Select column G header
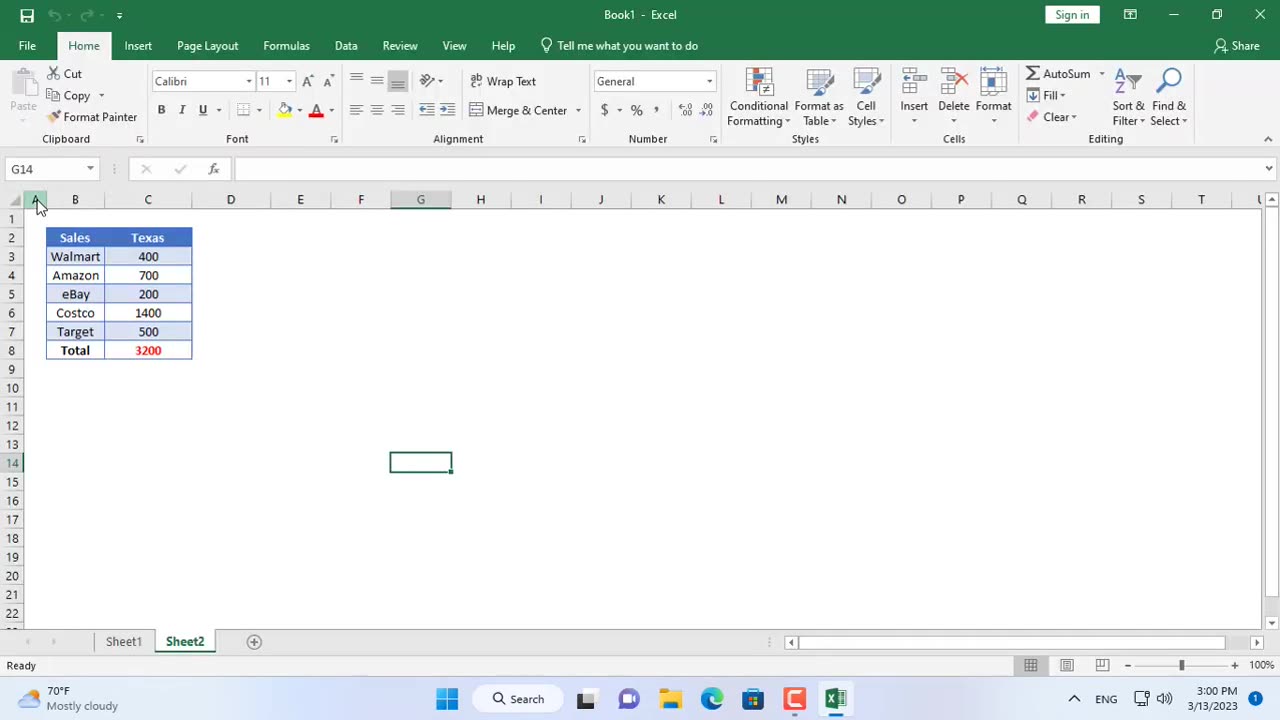The height and width of the screenshot is (720, 1280). pos(421,200)
